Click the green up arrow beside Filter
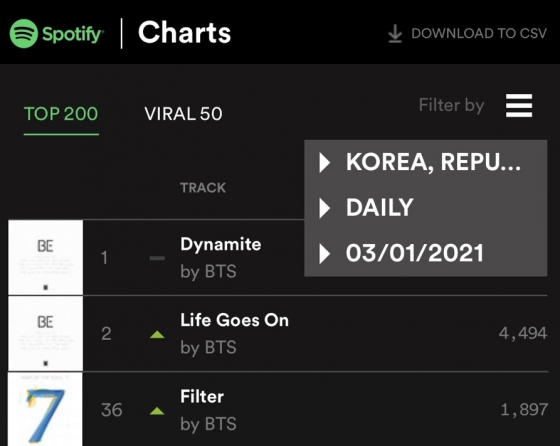The image size is (560, 446). (157, 411)
